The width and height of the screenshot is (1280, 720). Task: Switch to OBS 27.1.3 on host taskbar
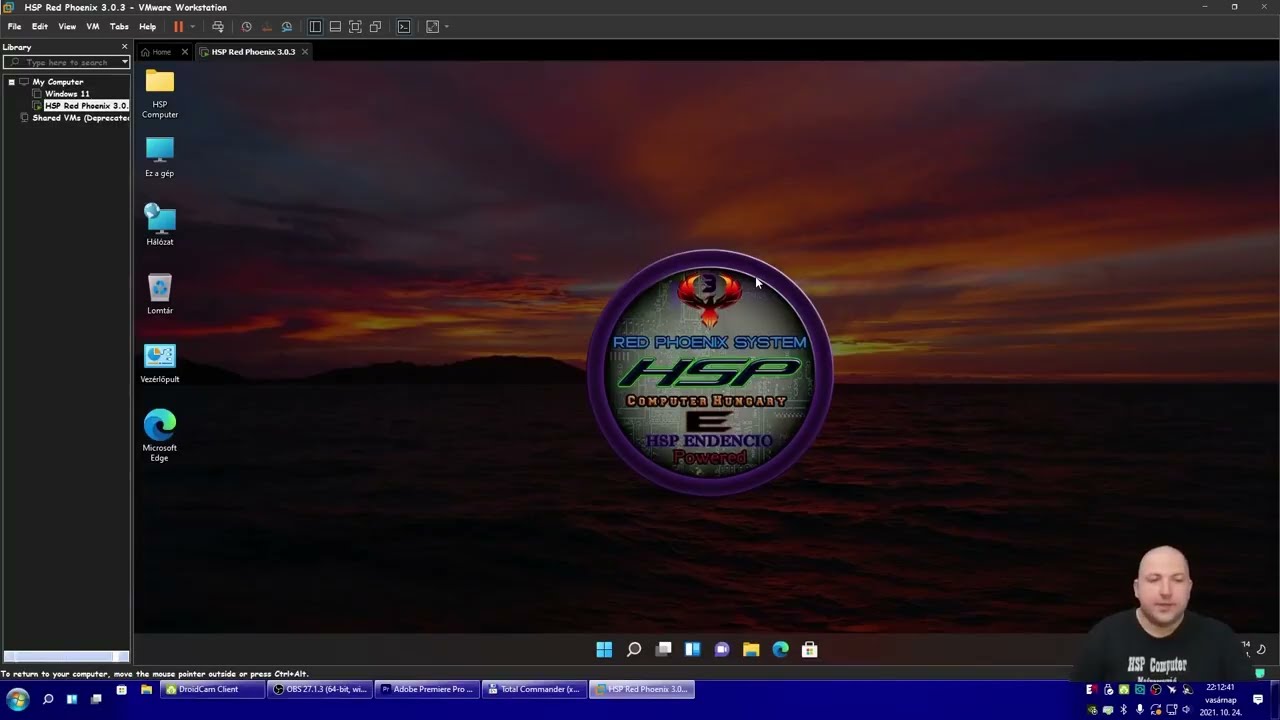(x=321, y=689)
